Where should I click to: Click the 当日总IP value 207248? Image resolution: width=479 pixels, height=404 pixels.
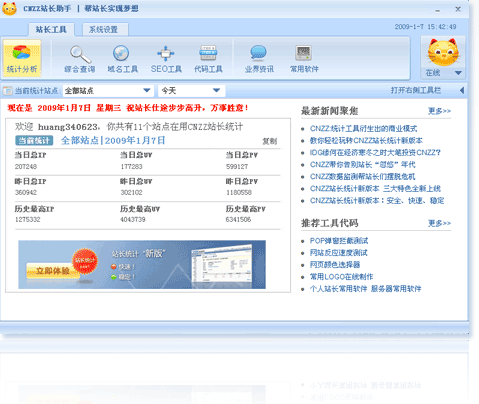pyautogui.click(x=26, y=166)
